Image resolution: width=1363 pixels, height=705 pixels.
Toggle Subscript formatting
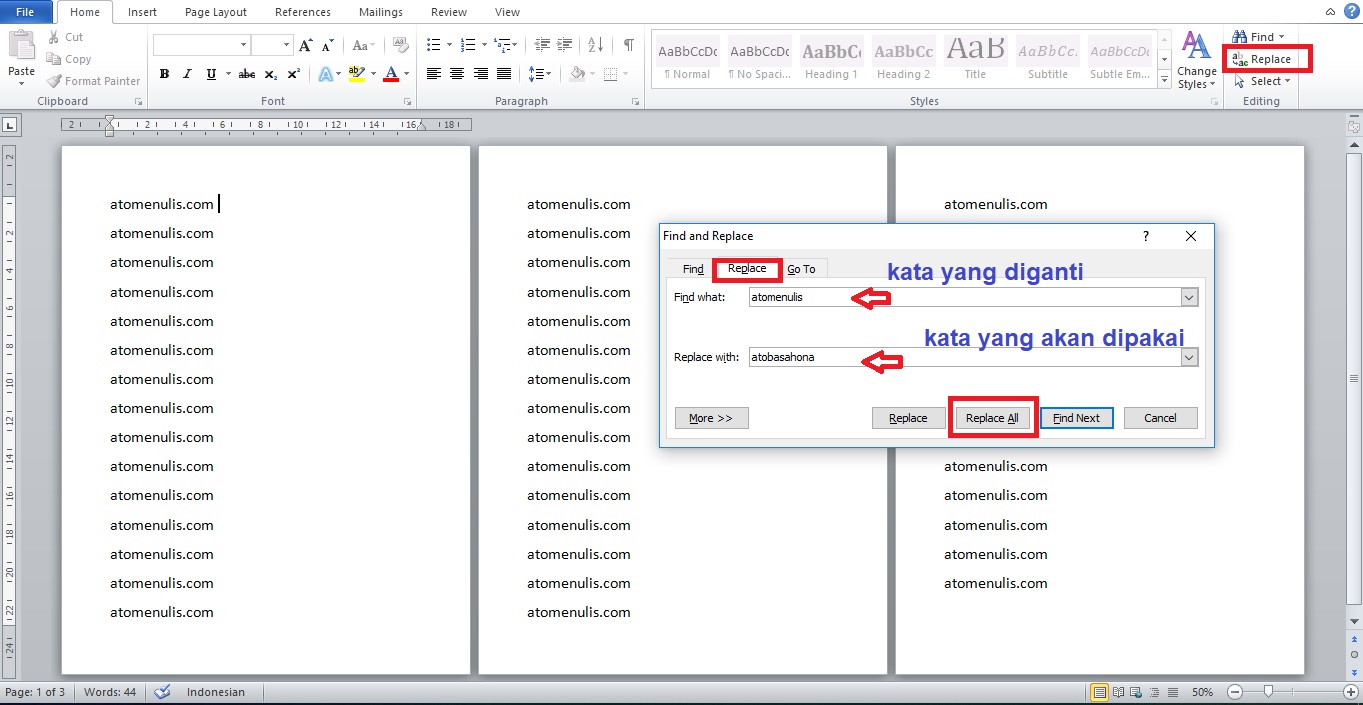tap(271, 74)
